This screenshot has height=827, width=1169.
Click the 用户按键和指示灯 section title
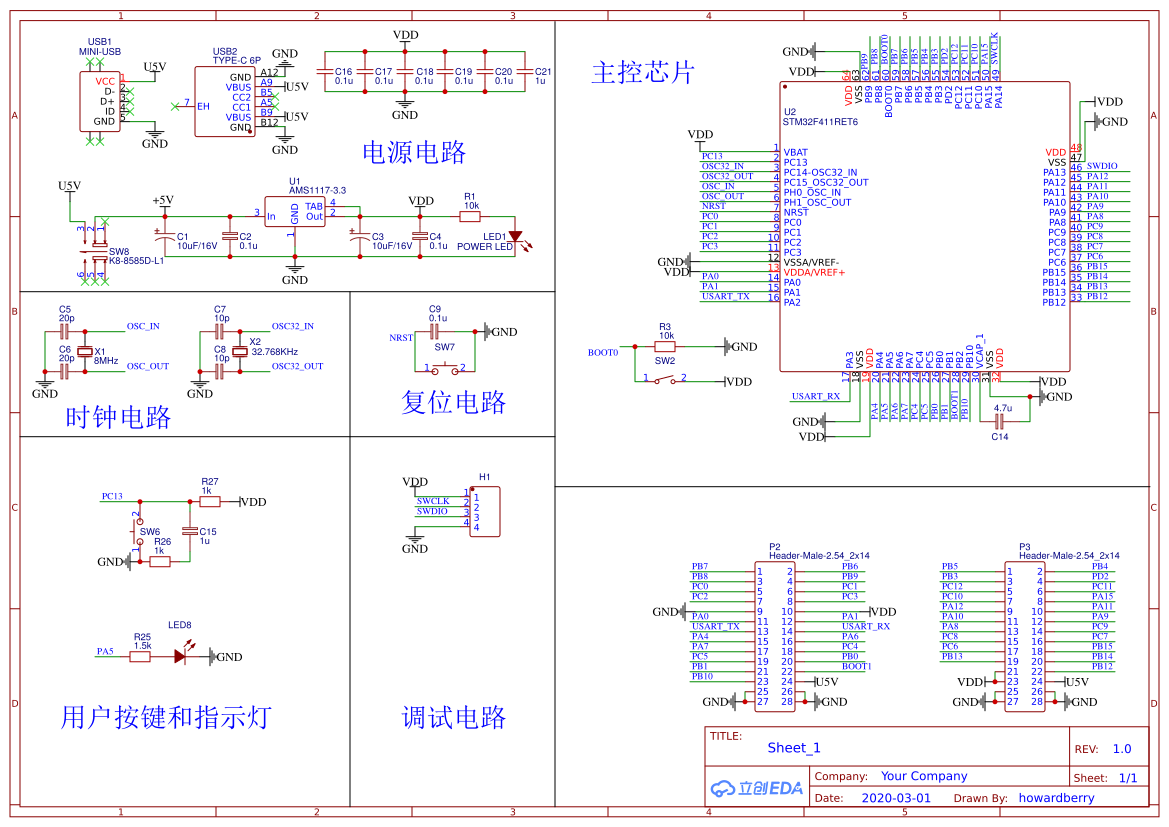click(166, 717)
